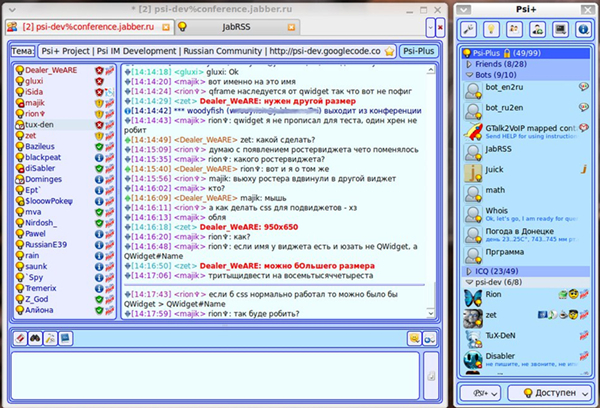Image resolution: width=600 pixels, height=408 pixels.
Task: Close the psi-dev conference tab
Action: [x=166, y=27]
